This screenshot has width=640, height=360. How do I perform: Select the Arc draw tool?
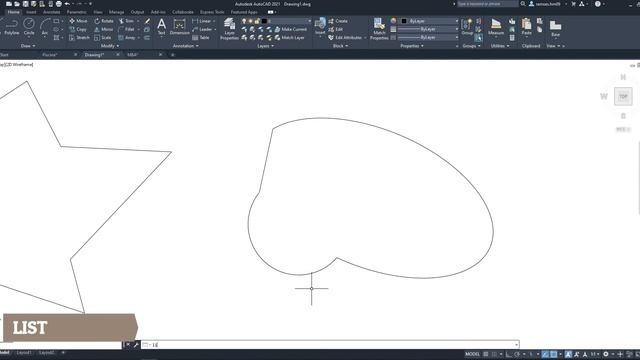45,27
